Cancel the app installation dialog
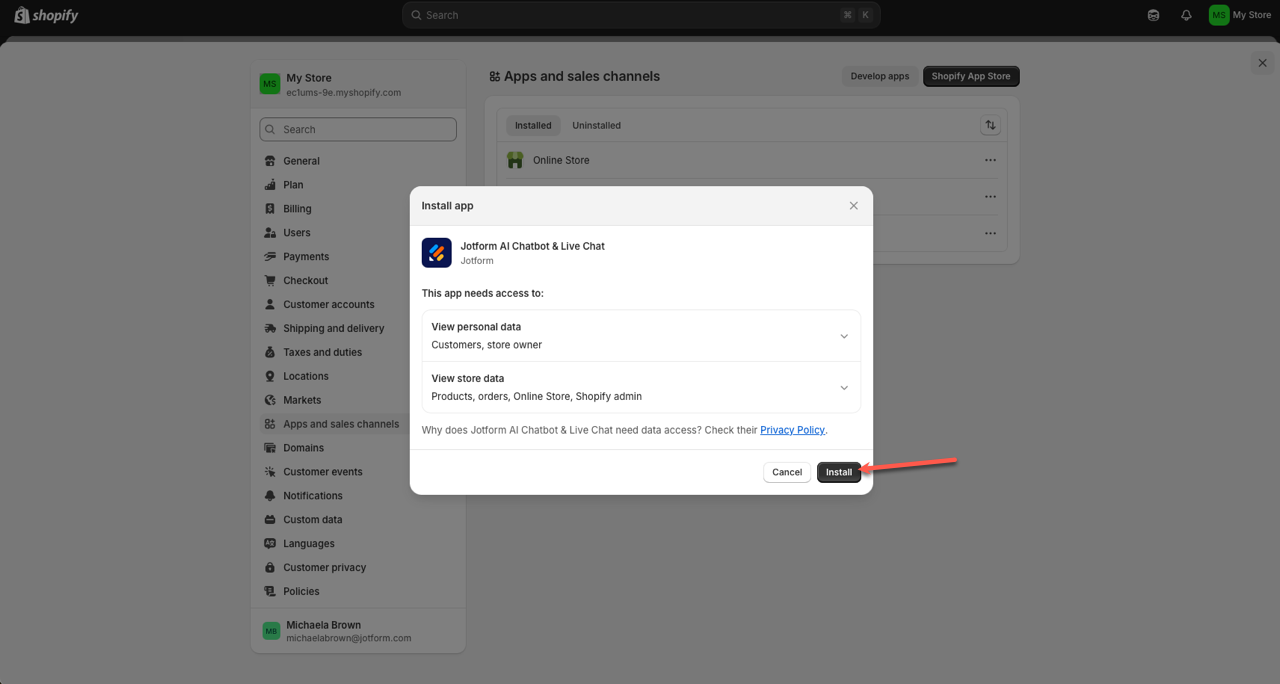 tap(787, 472)
